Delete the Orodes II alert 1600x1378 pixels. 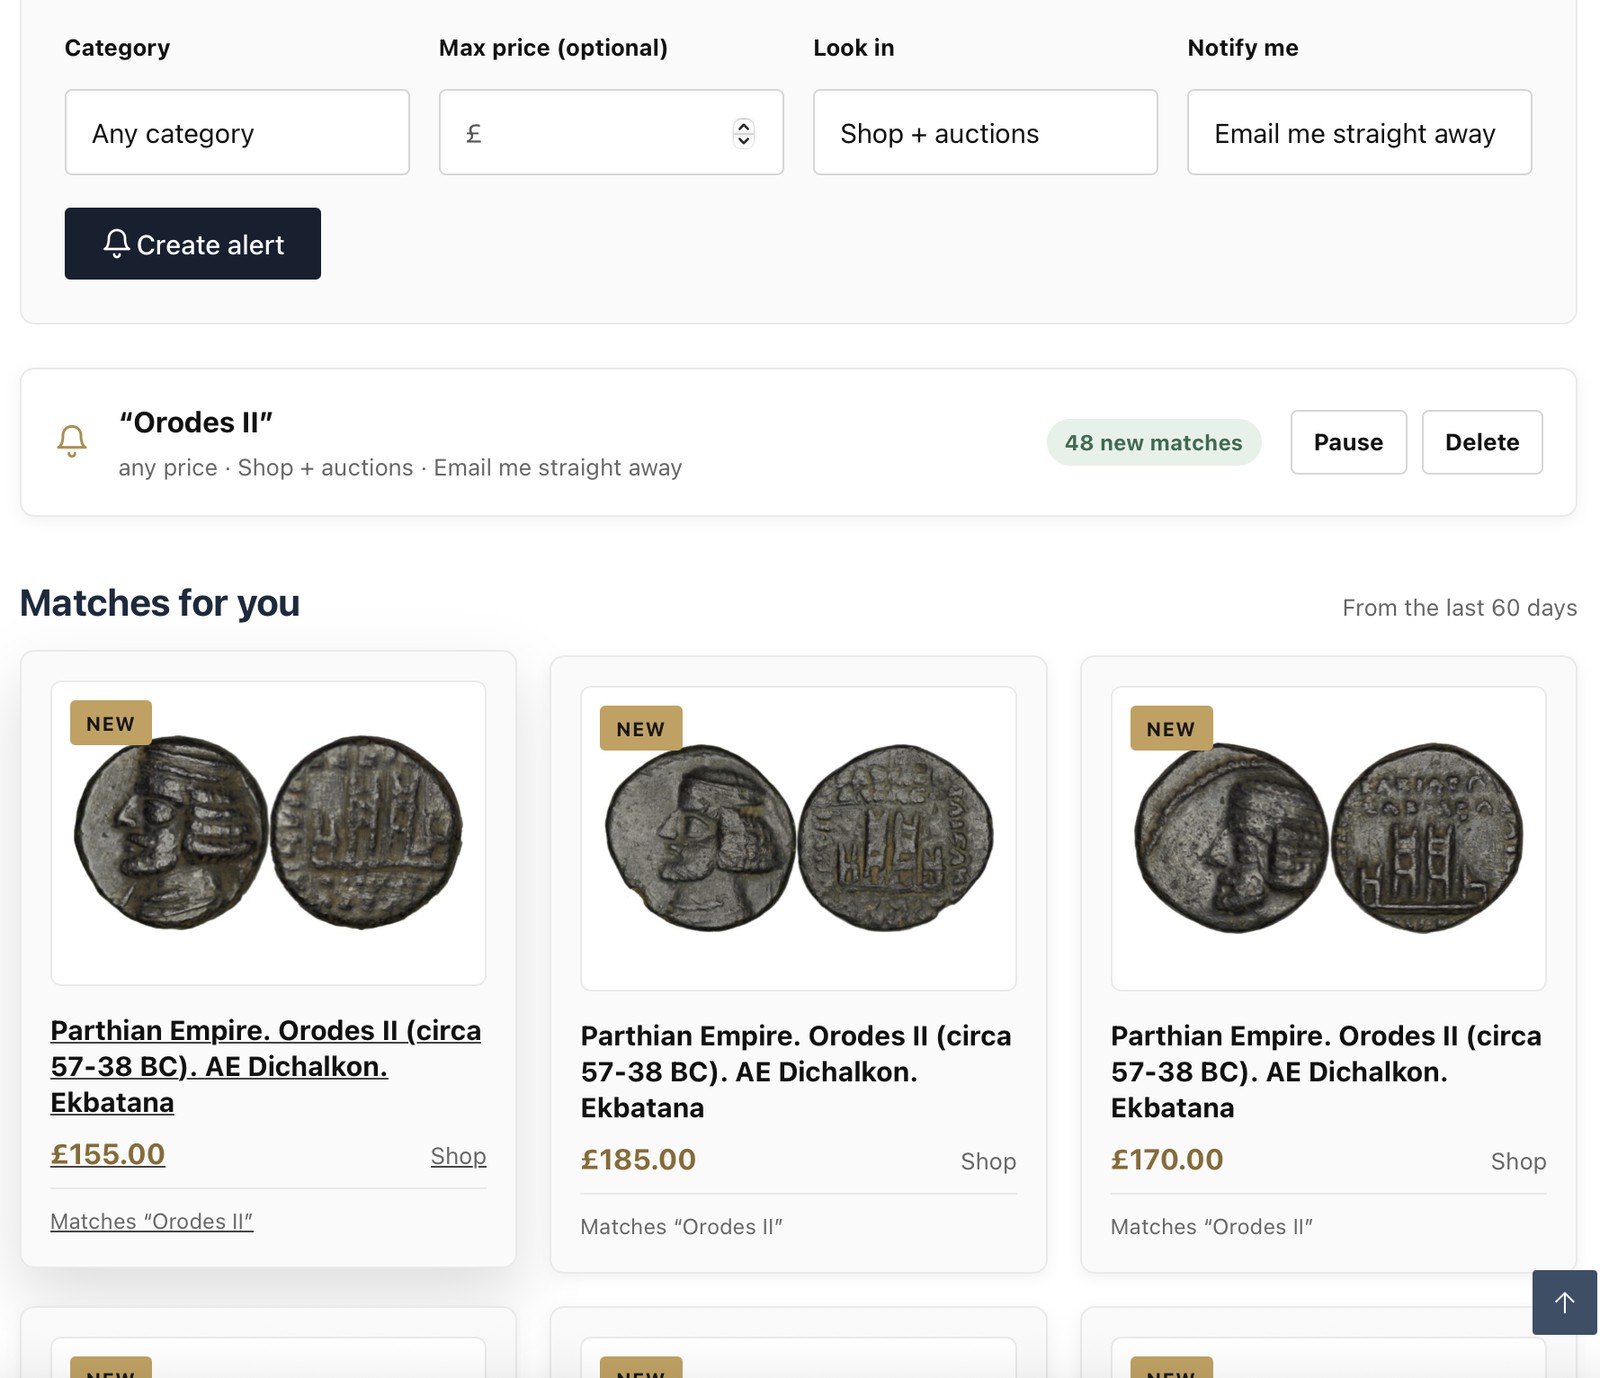point(1482,442)
